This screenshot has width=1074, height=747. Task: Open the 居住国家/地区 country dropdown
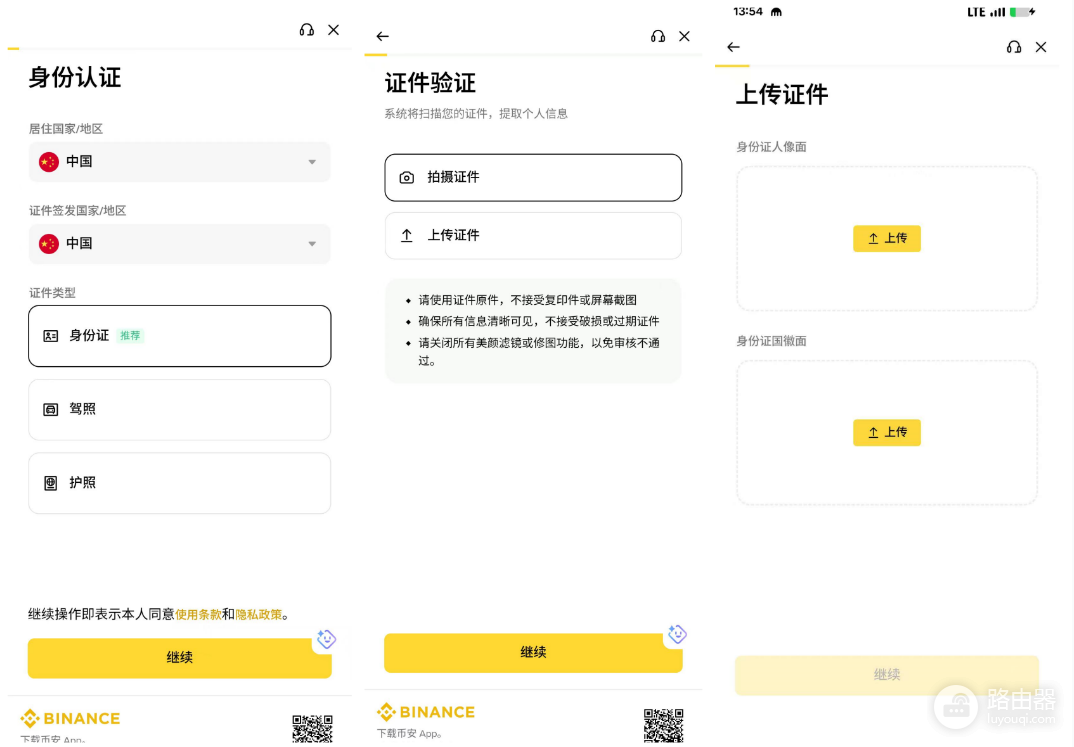pos(179,162)
